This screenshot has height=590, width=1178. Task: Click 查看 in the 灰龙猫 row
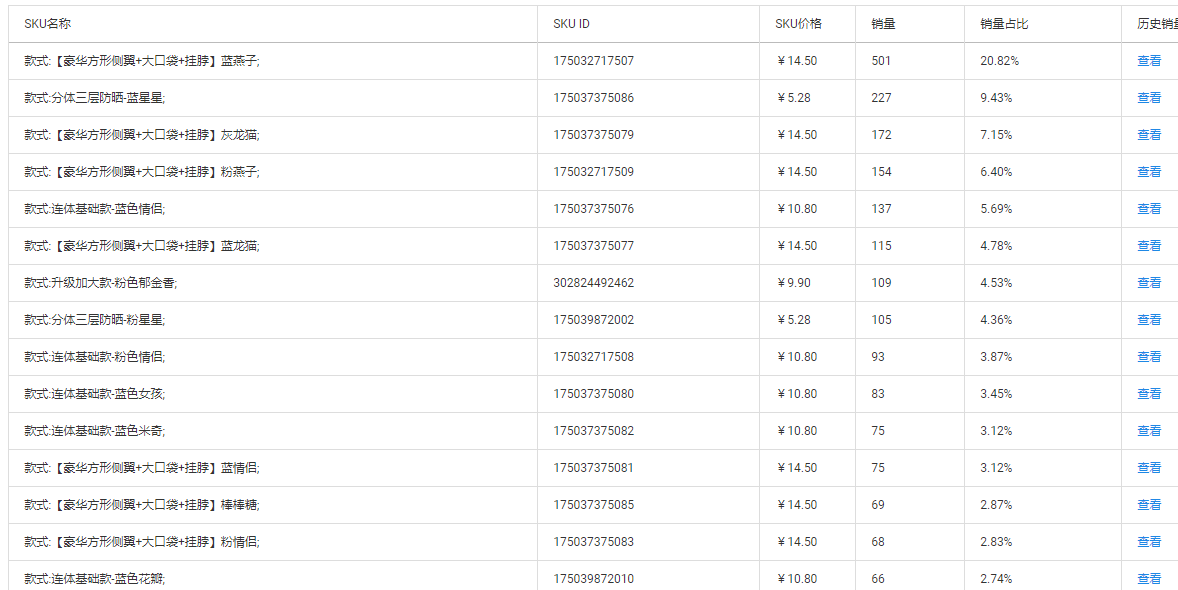coord(1149,135)
